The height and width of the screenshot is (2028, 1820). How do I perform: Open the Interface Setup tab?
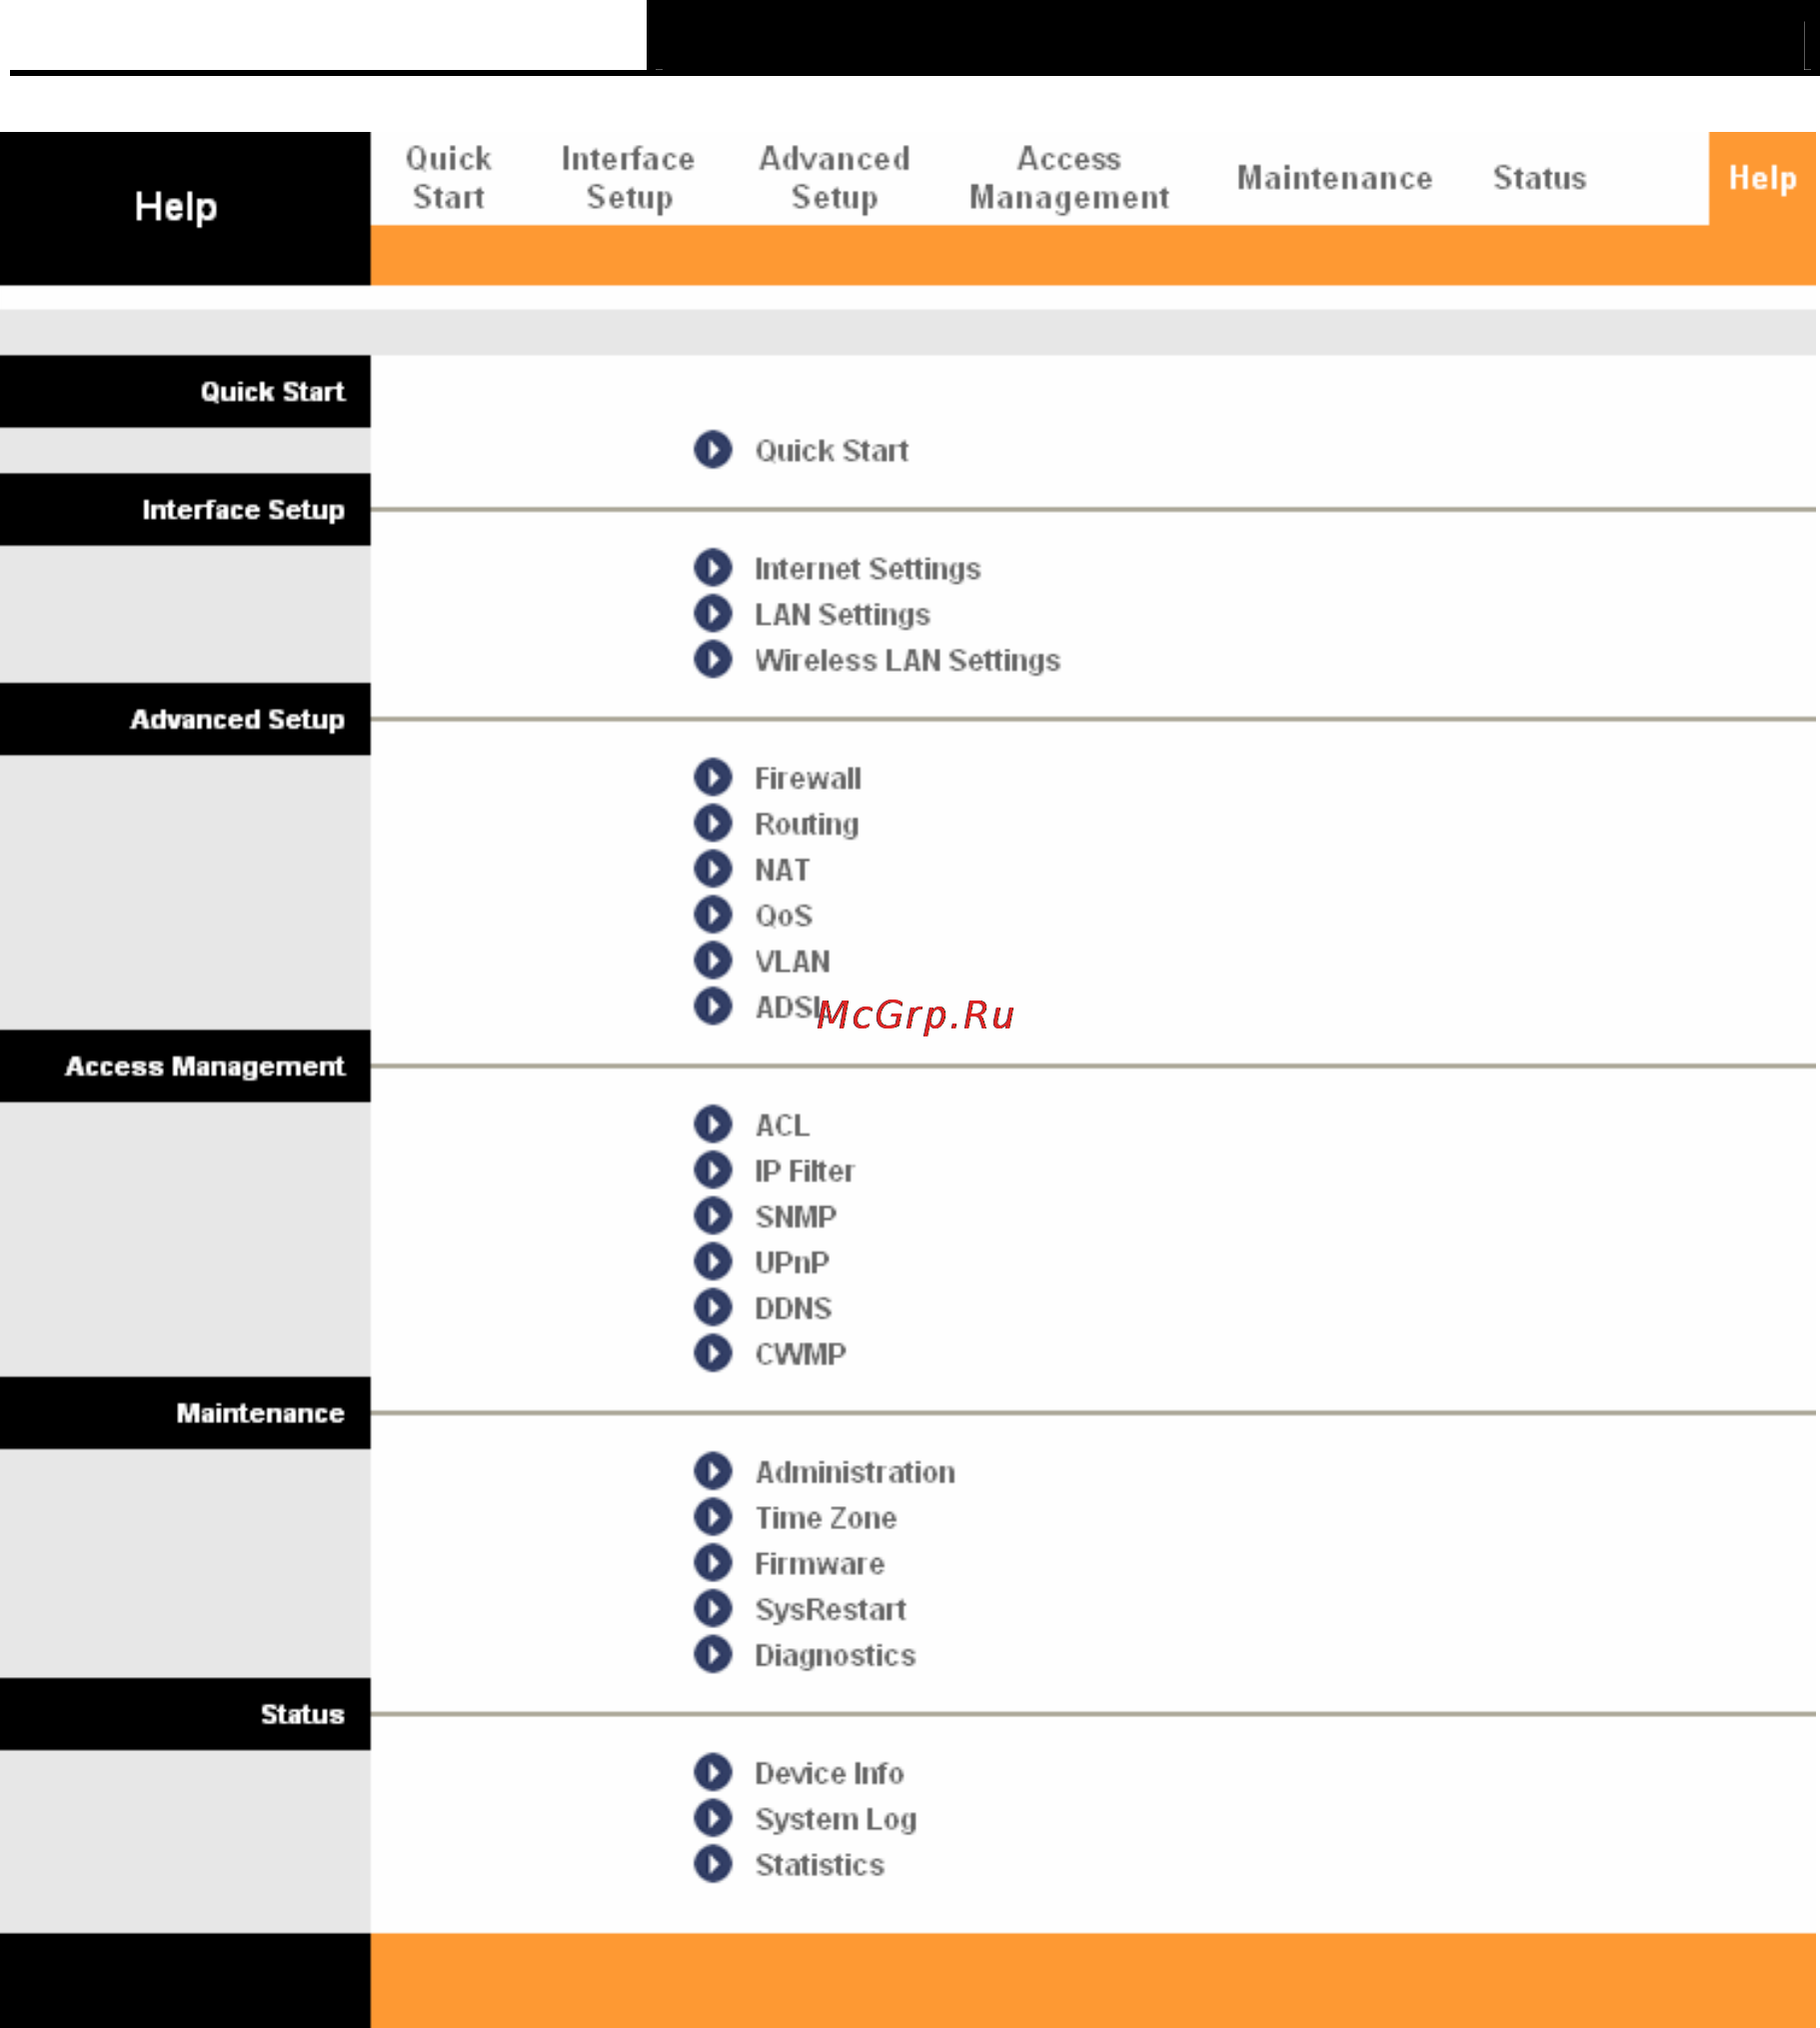click(x=629, y=178)
